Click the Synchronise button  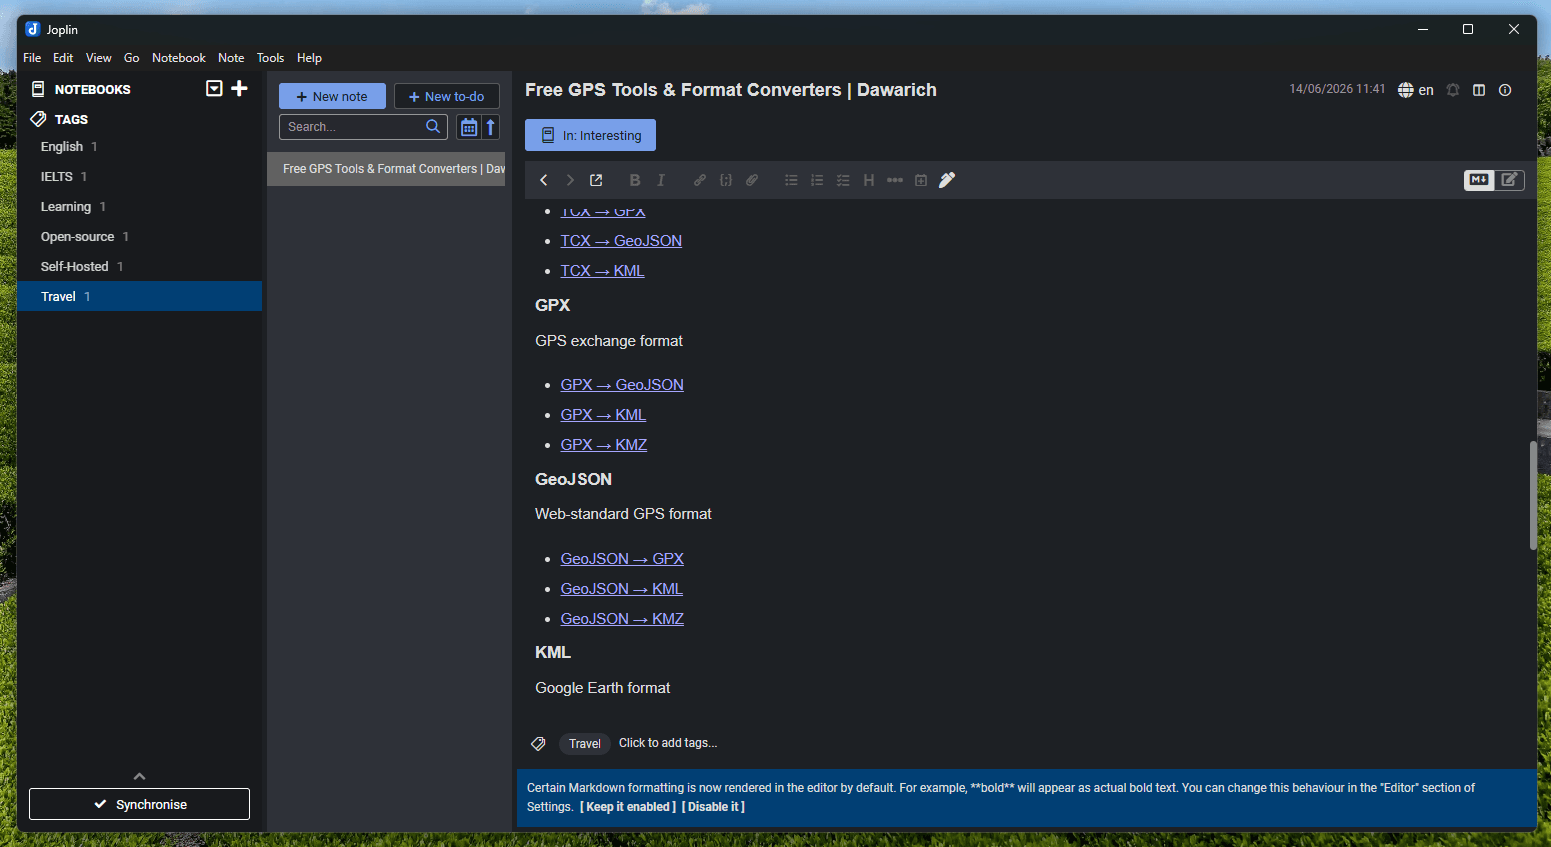(139, 804)
